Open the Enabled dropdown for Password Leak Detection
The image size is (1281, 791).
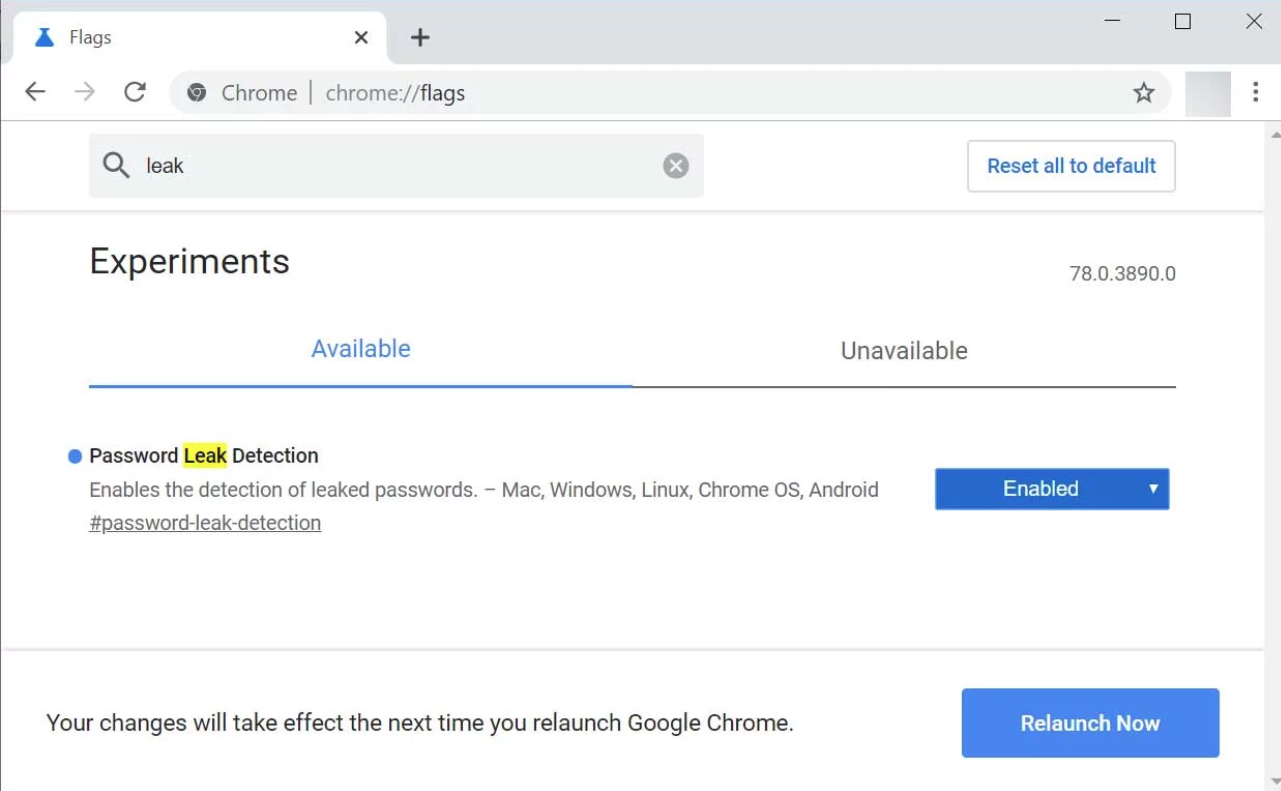coord(1051,489)
